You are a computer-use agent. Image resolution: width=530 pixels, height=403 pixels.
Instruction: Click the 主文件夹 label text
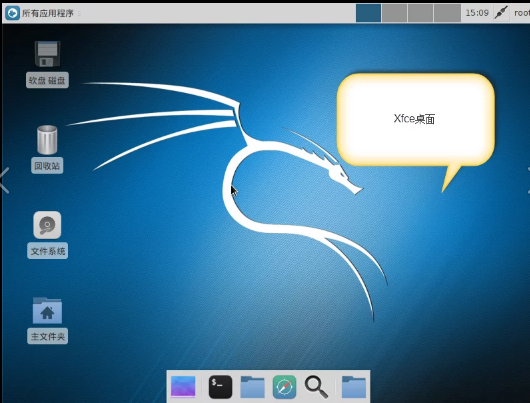click(48, 336)
